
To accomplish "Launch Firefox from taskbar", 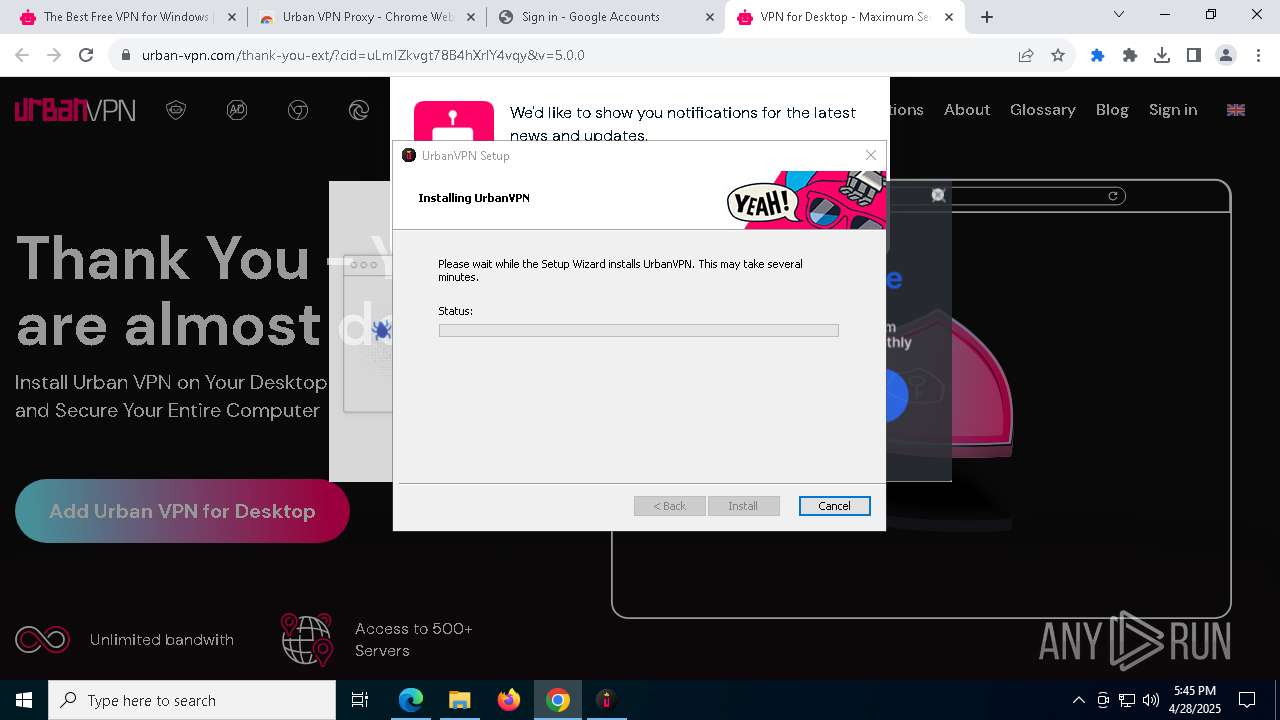I will [509, 700].
